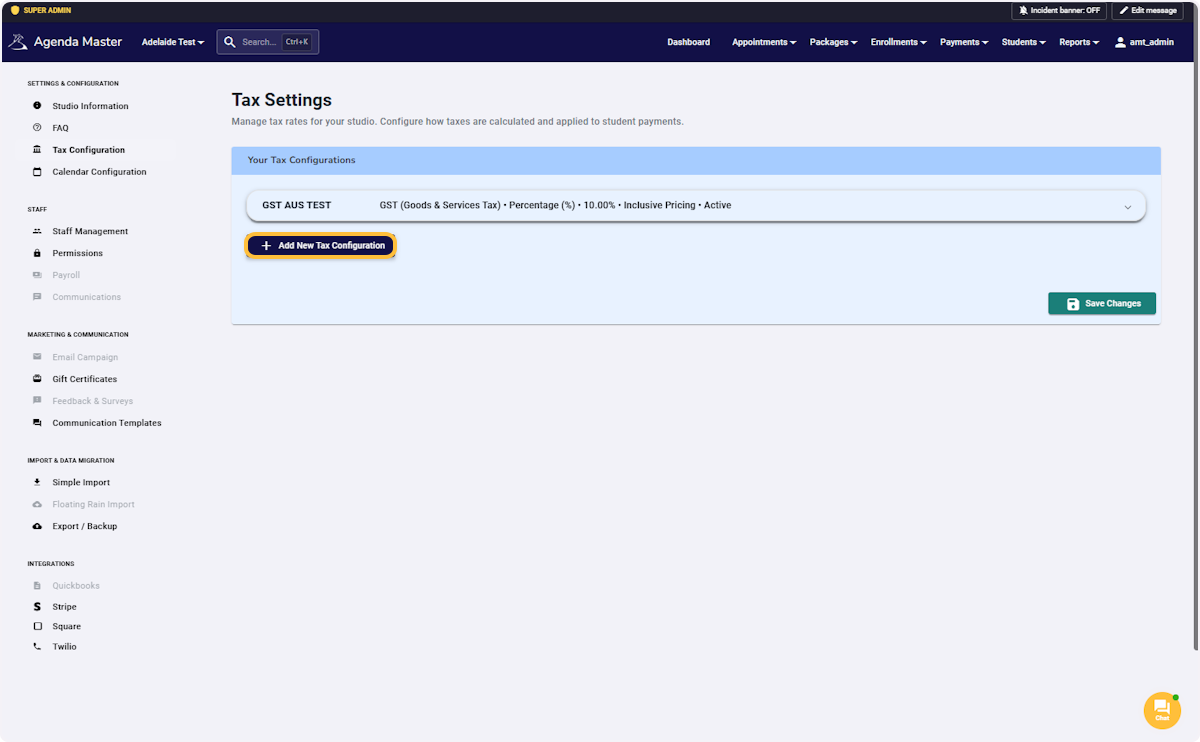Open the FAQ settings page

click(x=61, y=128)
